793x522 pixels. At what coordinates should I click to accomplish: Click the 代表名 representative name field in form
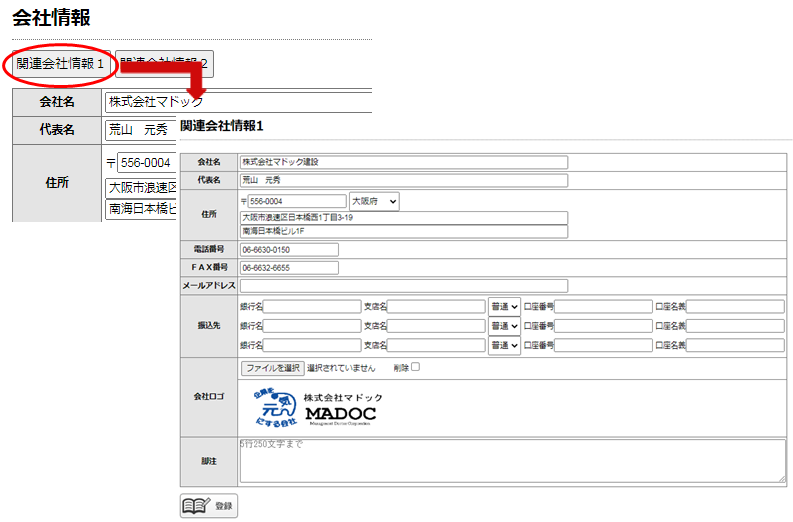[x=403, y=181]
